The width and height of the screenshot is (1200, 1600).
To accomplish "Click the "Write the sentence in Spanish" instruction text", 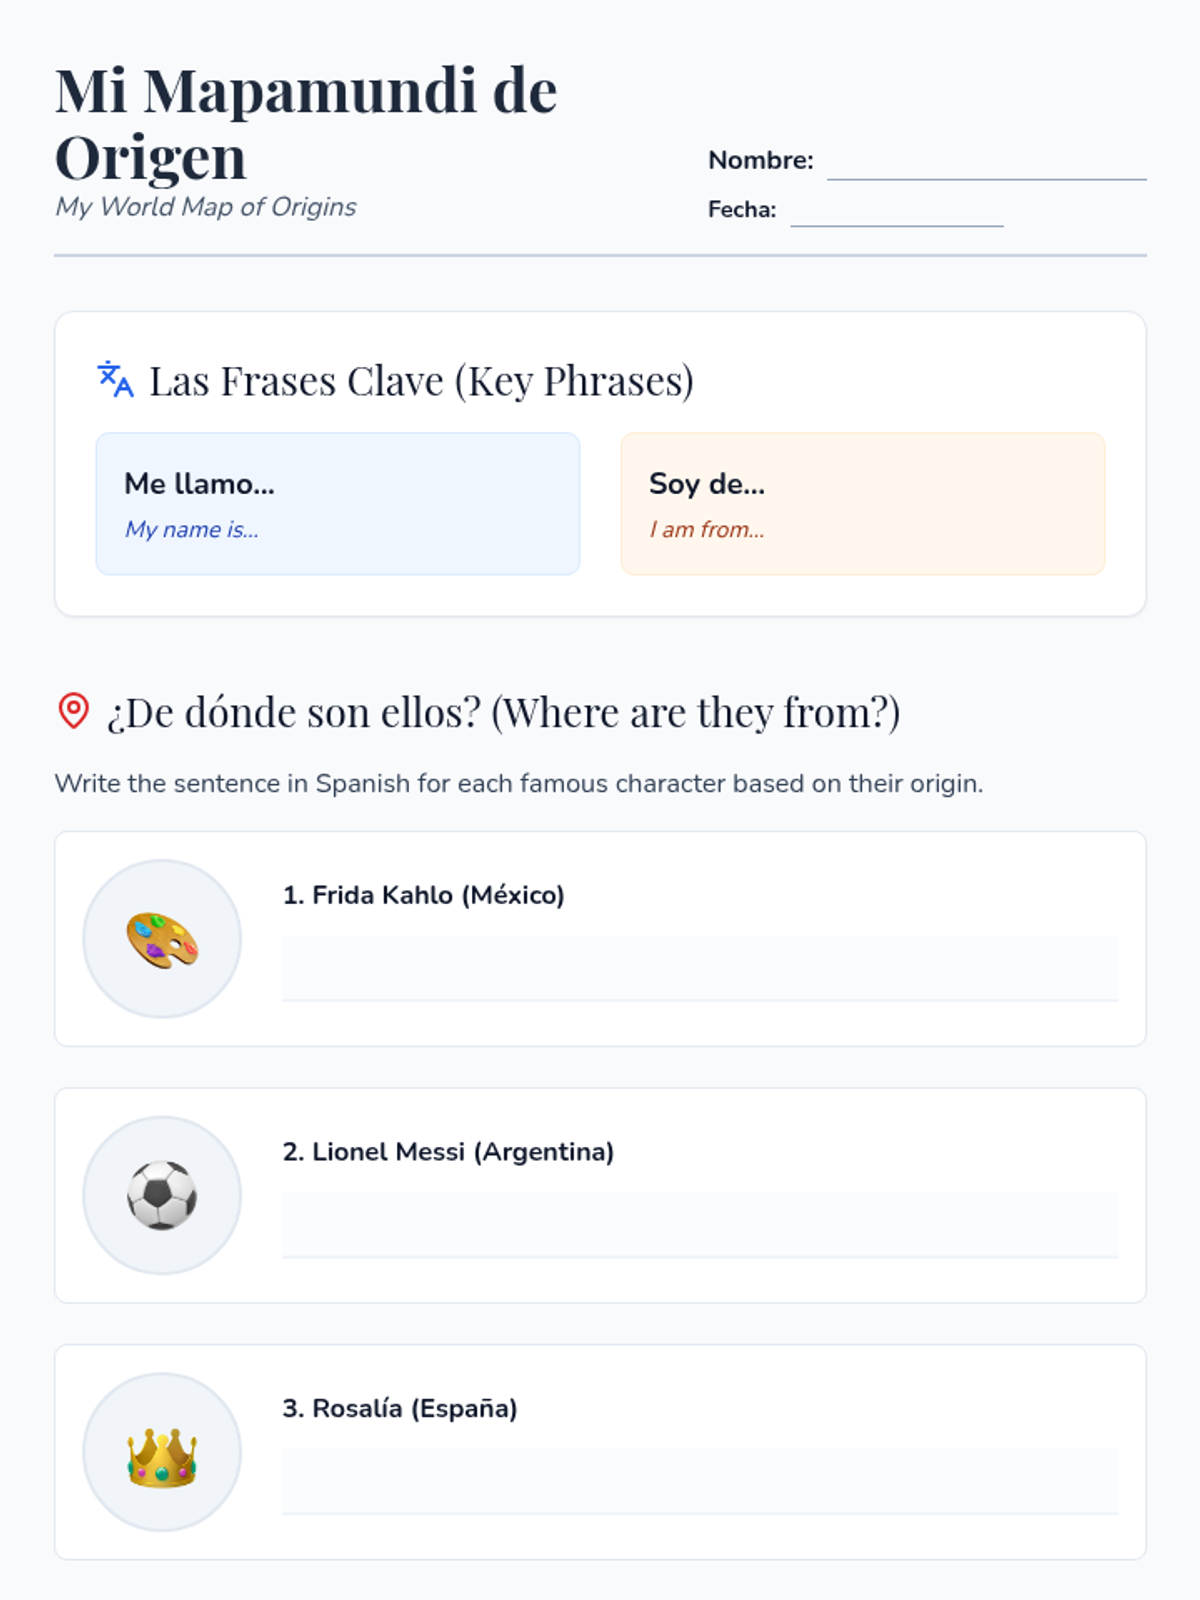I will [x=518, y=783].
